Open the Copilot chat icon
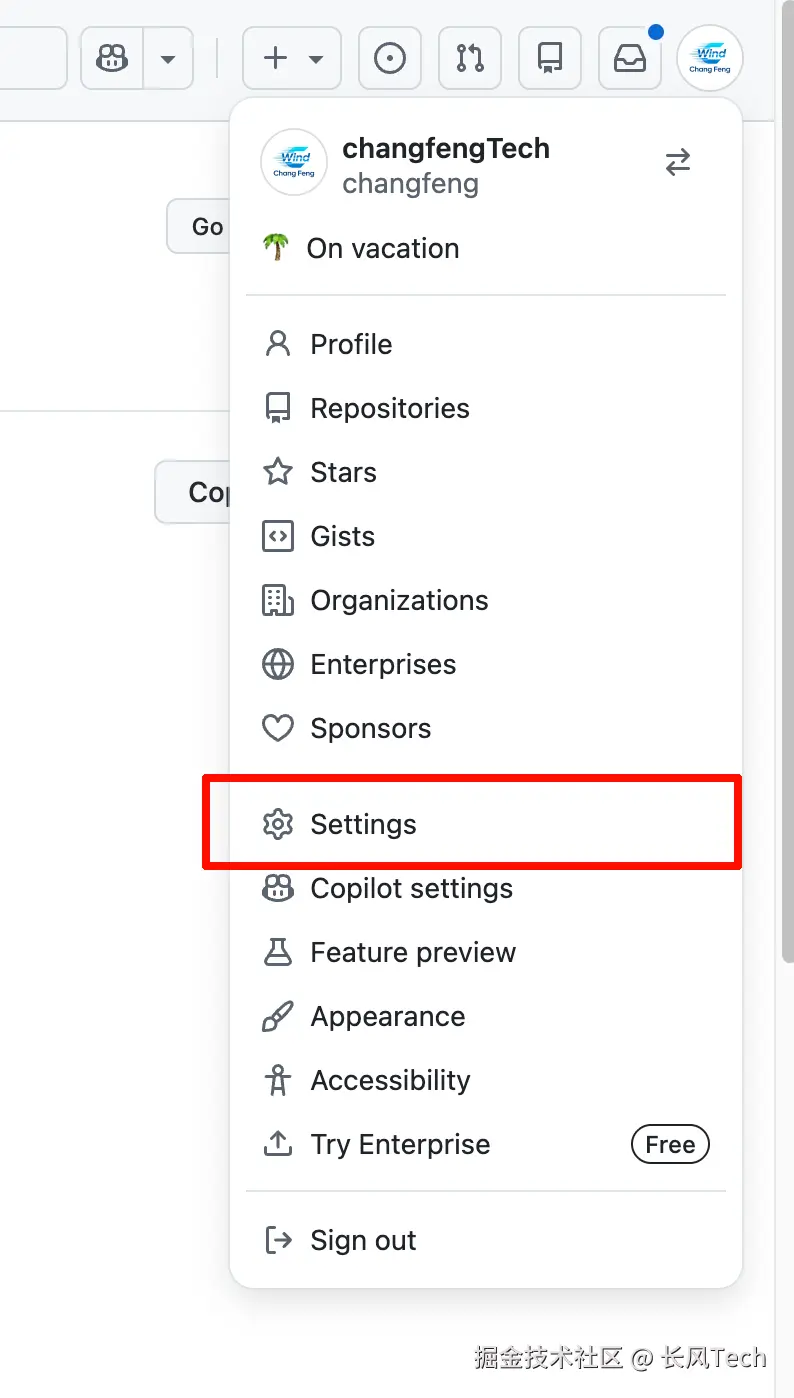 112,59
